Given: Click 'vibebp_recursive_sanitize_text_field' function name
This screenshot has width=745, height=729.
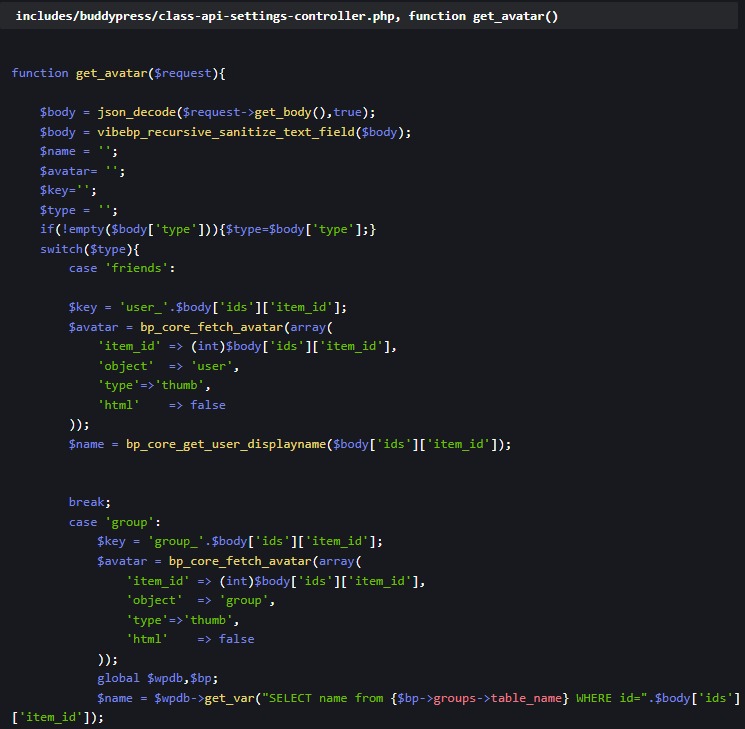Looking at the screenshot, I should [226, 132].
